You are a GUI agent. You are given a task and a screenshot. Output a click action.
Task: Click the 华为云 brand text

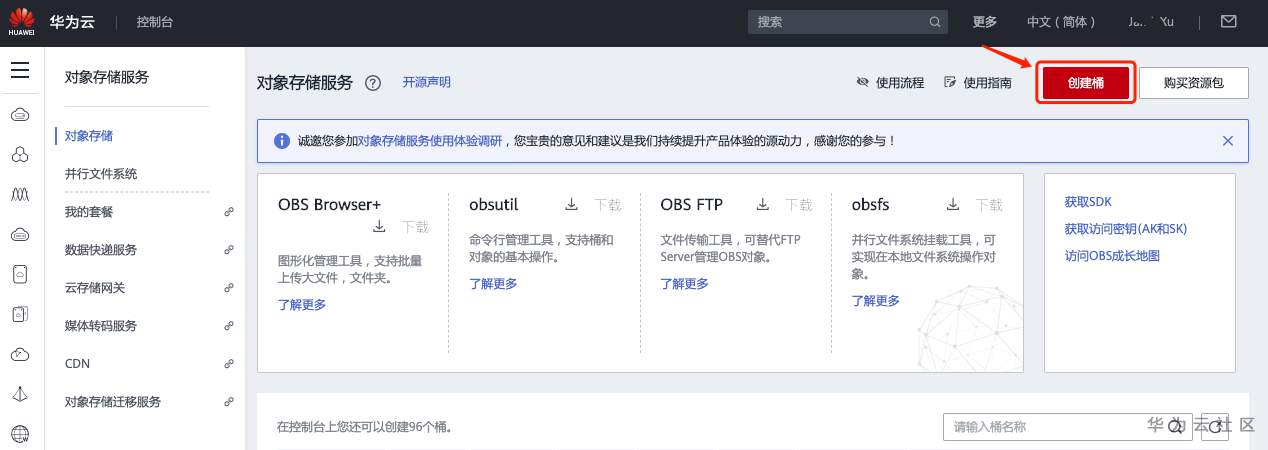click(72, 21)
